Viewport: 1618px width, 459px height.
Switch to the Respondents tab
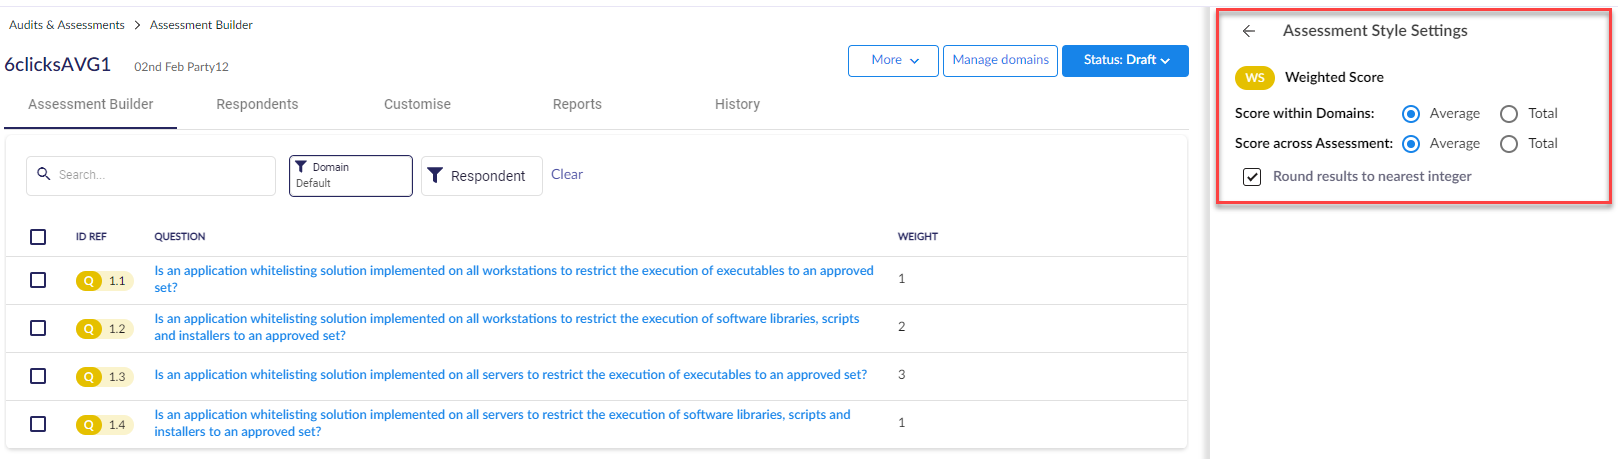[257, 104]
